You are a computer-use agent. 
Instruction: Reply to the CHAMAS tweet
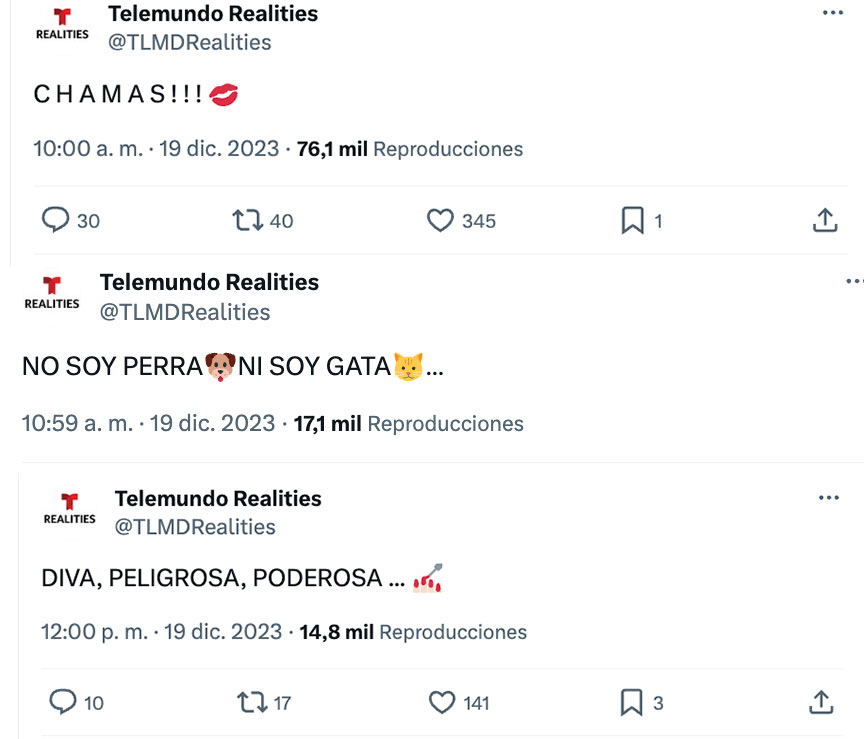coord(55,220)
